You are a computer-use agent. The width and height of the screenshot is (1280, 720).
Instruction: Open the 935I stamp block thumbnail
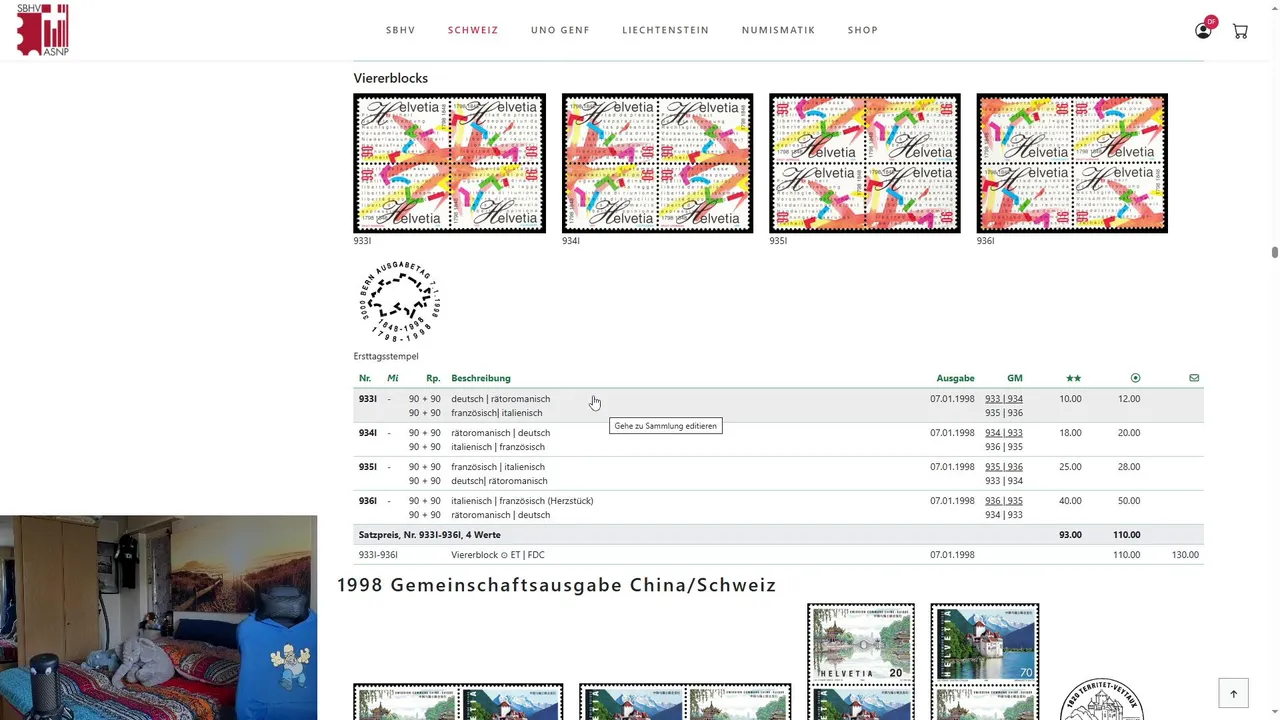[865, 163]
